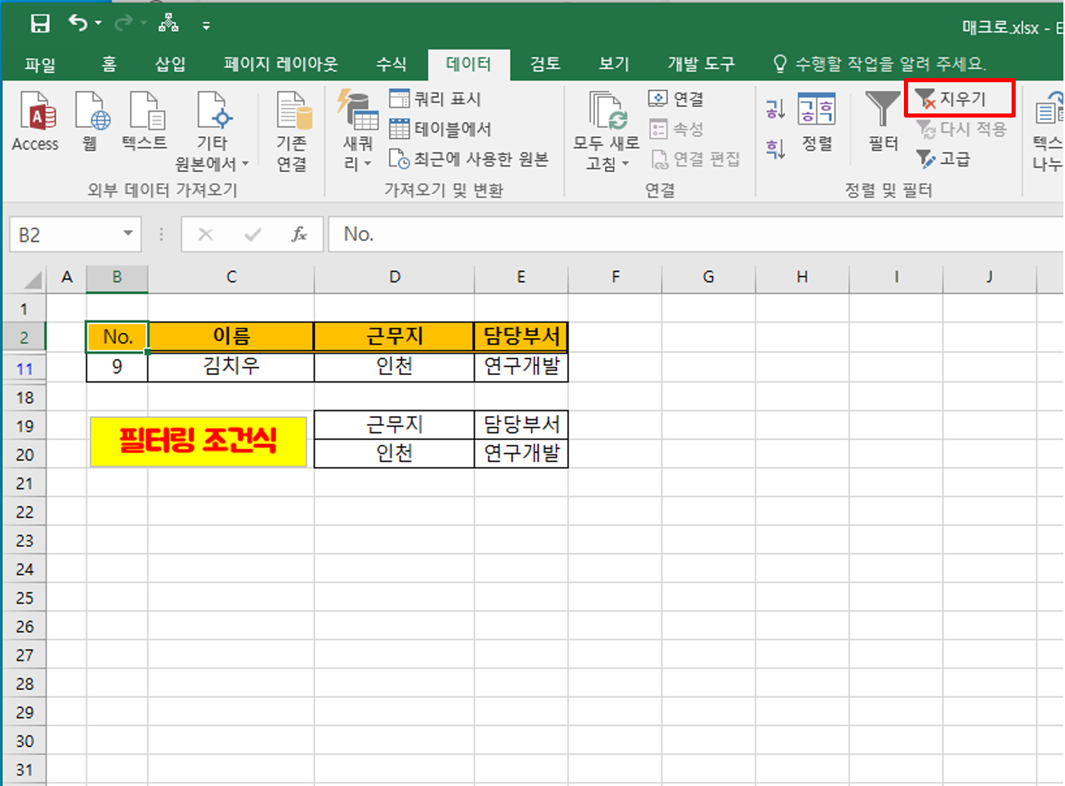Select row 20 header
Viewport: 1065px width, 786px height.
pos(24,454)
